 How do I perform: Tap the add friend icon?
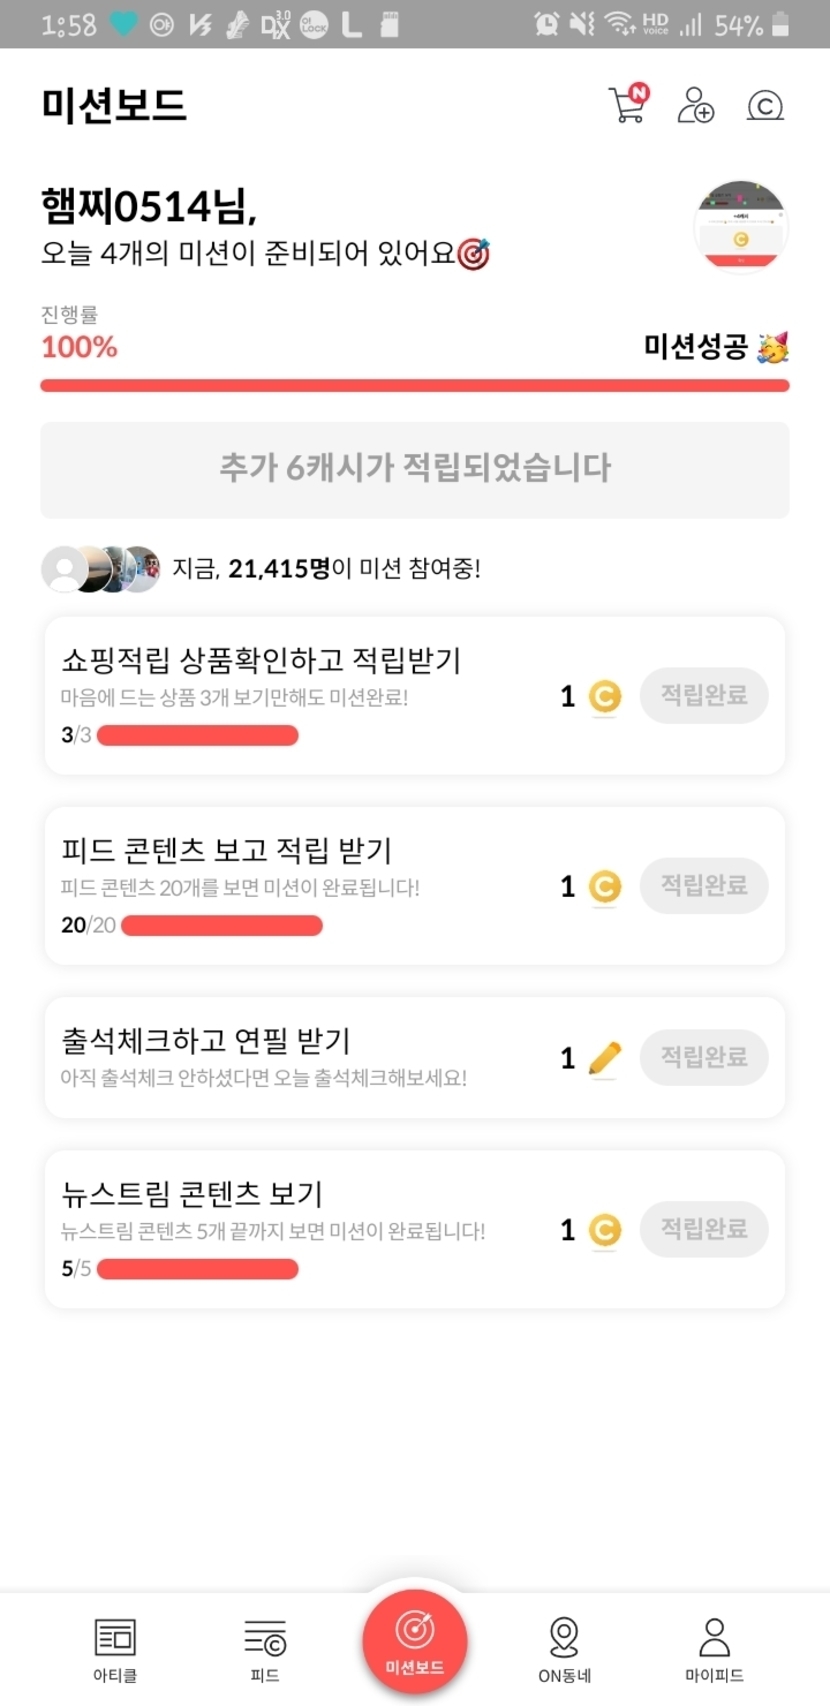pyautogui.click(x=695, y=104)
